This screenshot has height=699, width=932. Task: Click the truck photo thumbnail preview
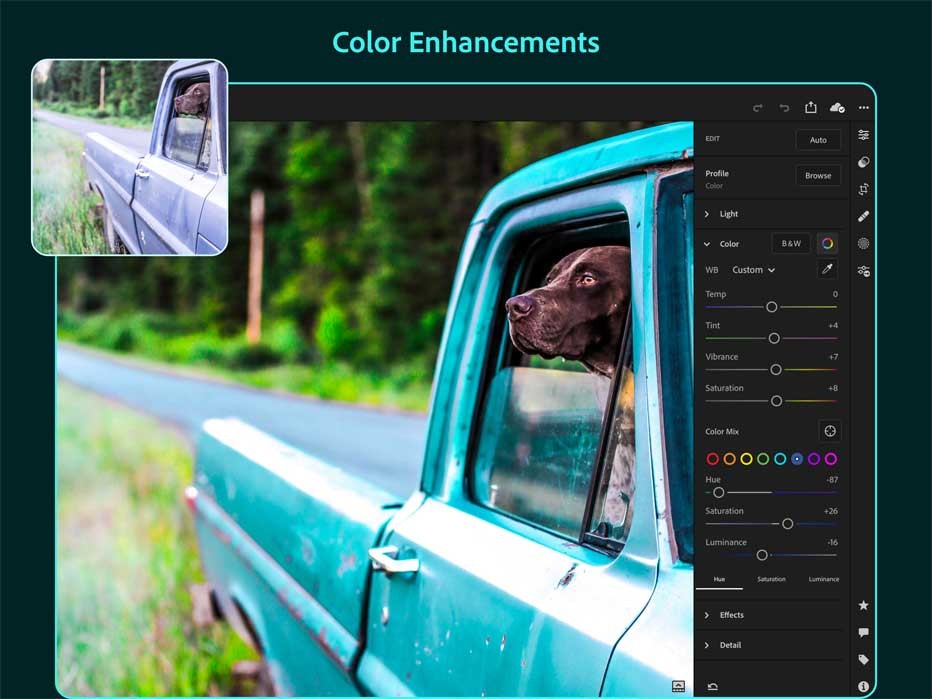129,155
